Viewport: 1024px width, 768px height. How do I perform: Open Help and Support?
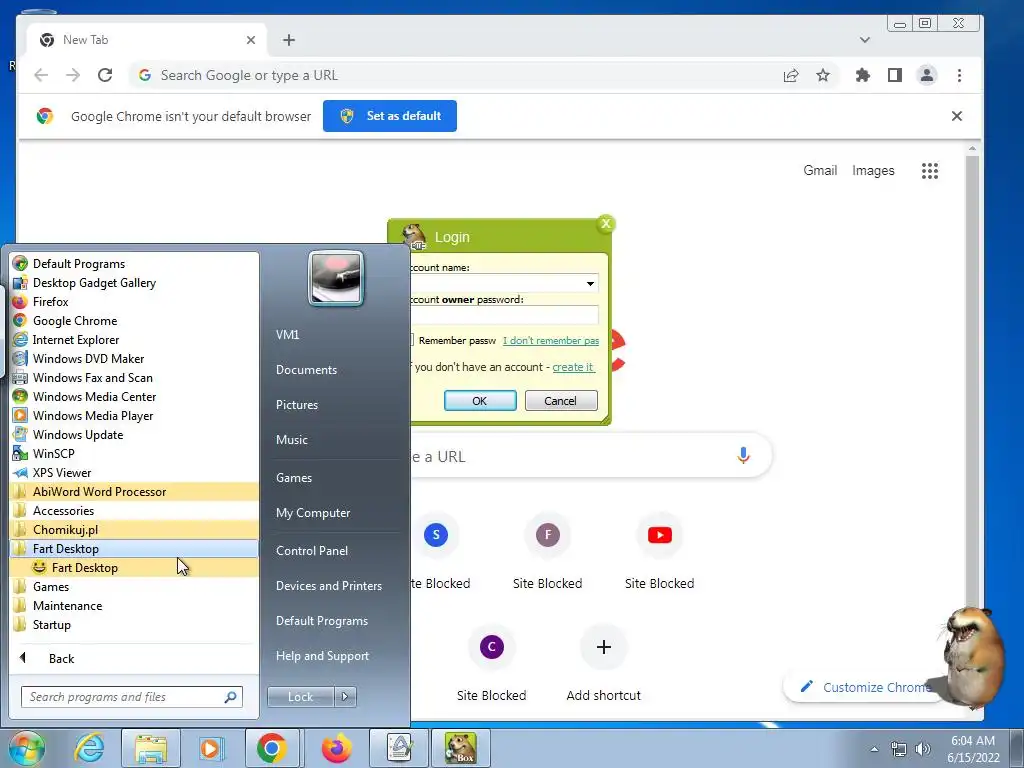(322, 656)
